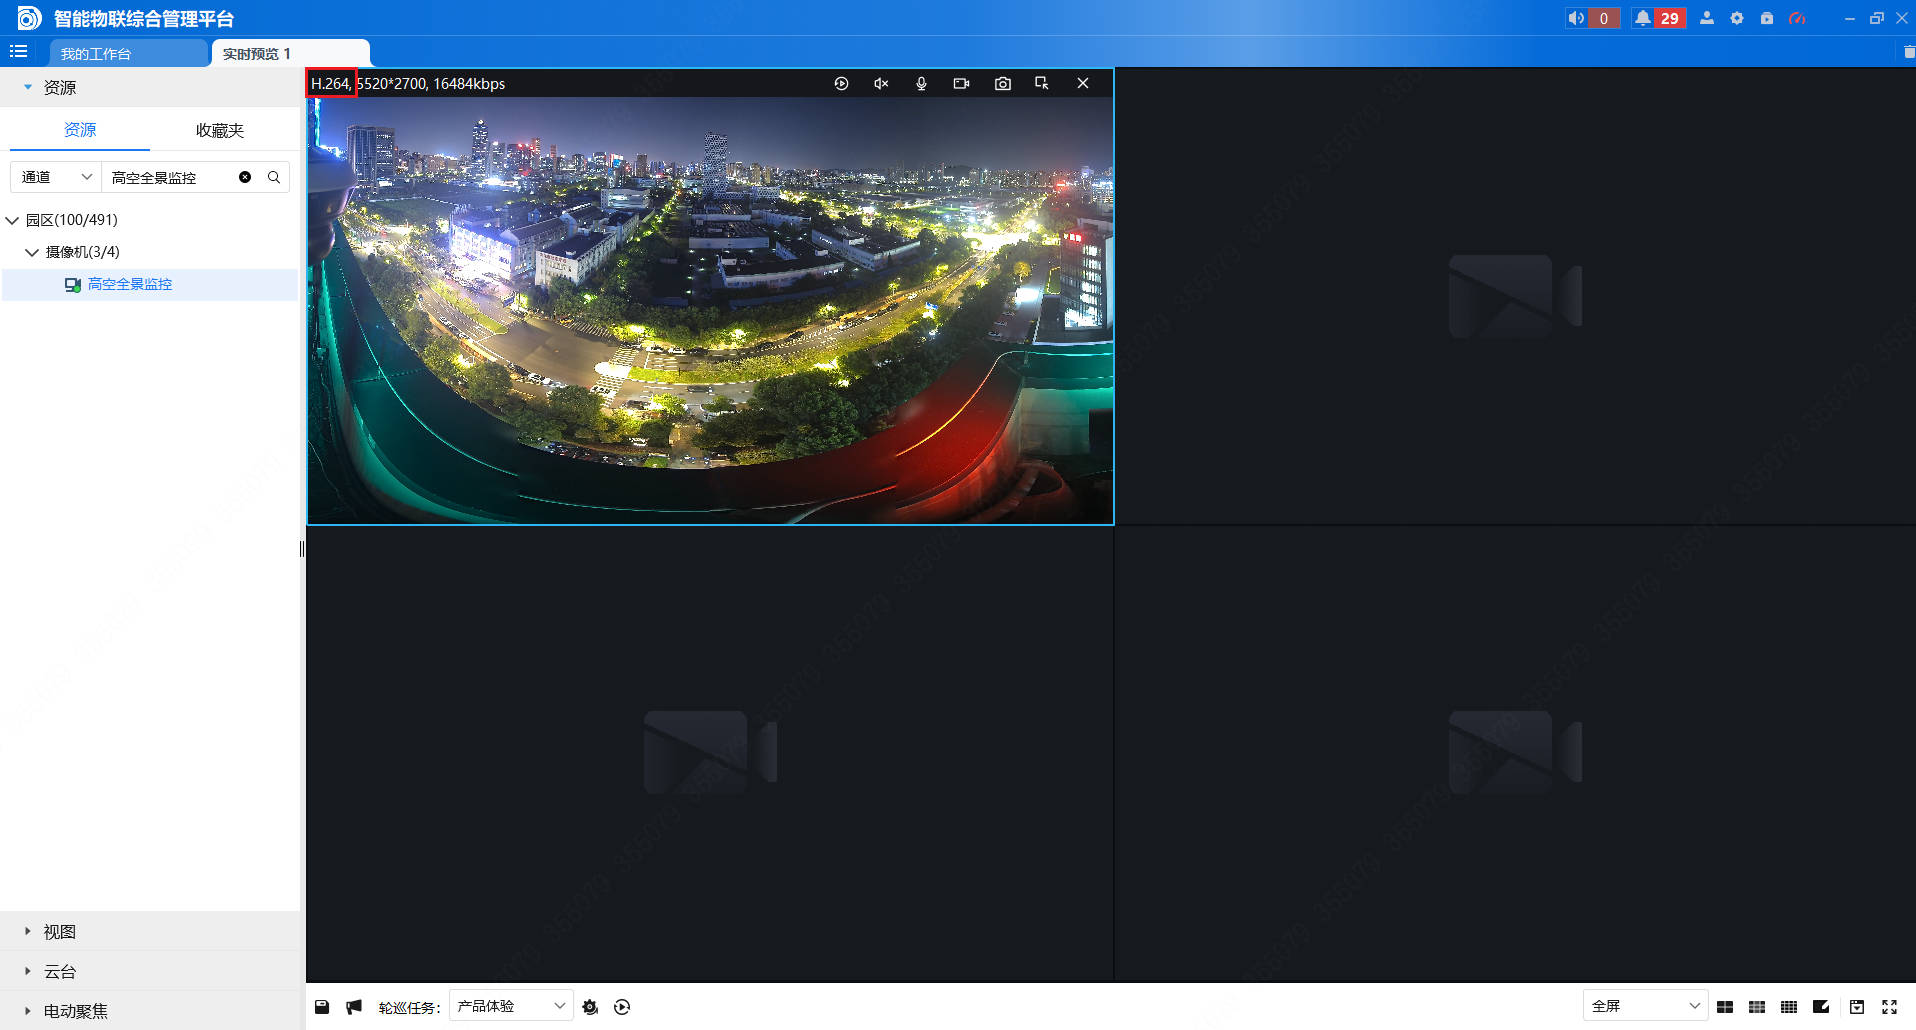Enable digital zoom on the video pane
This screenshot has width=1916, height=1030.
point(1042,84)
